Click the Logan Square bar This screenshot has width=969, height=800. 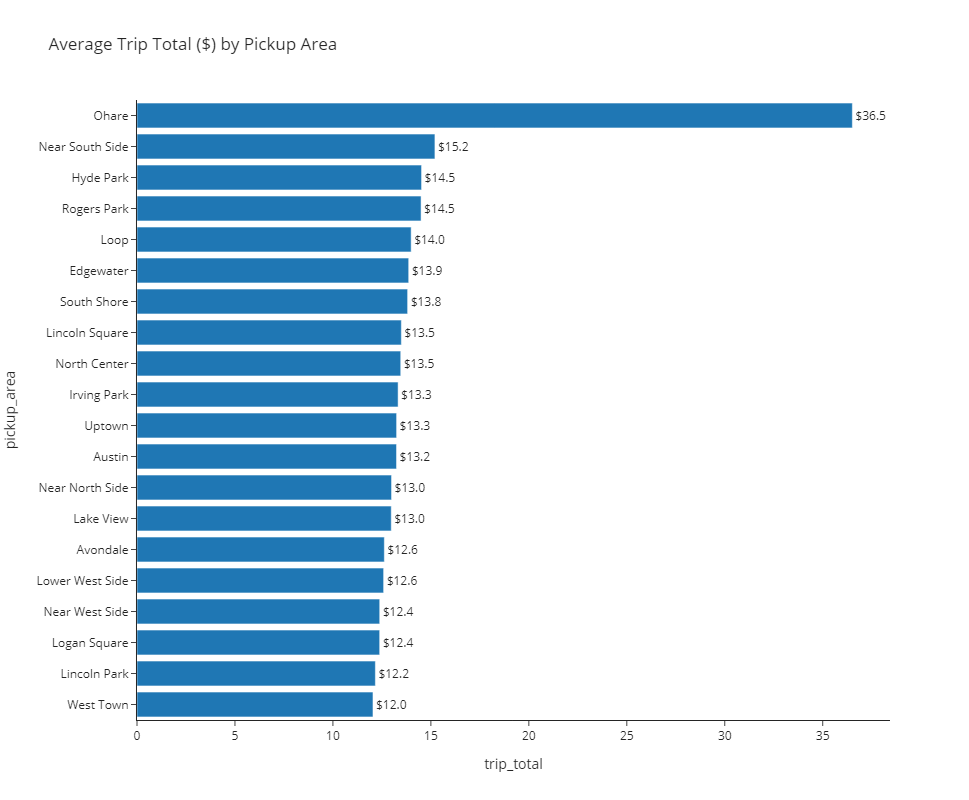pos(257,643)
